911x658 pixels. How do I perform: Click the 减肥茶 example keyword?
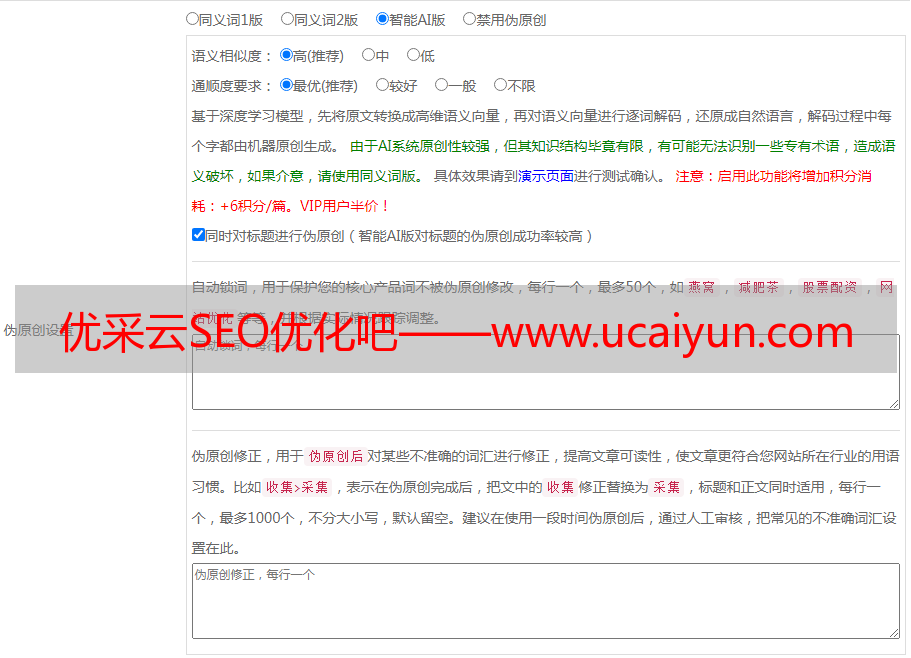(x=758, y=287)
